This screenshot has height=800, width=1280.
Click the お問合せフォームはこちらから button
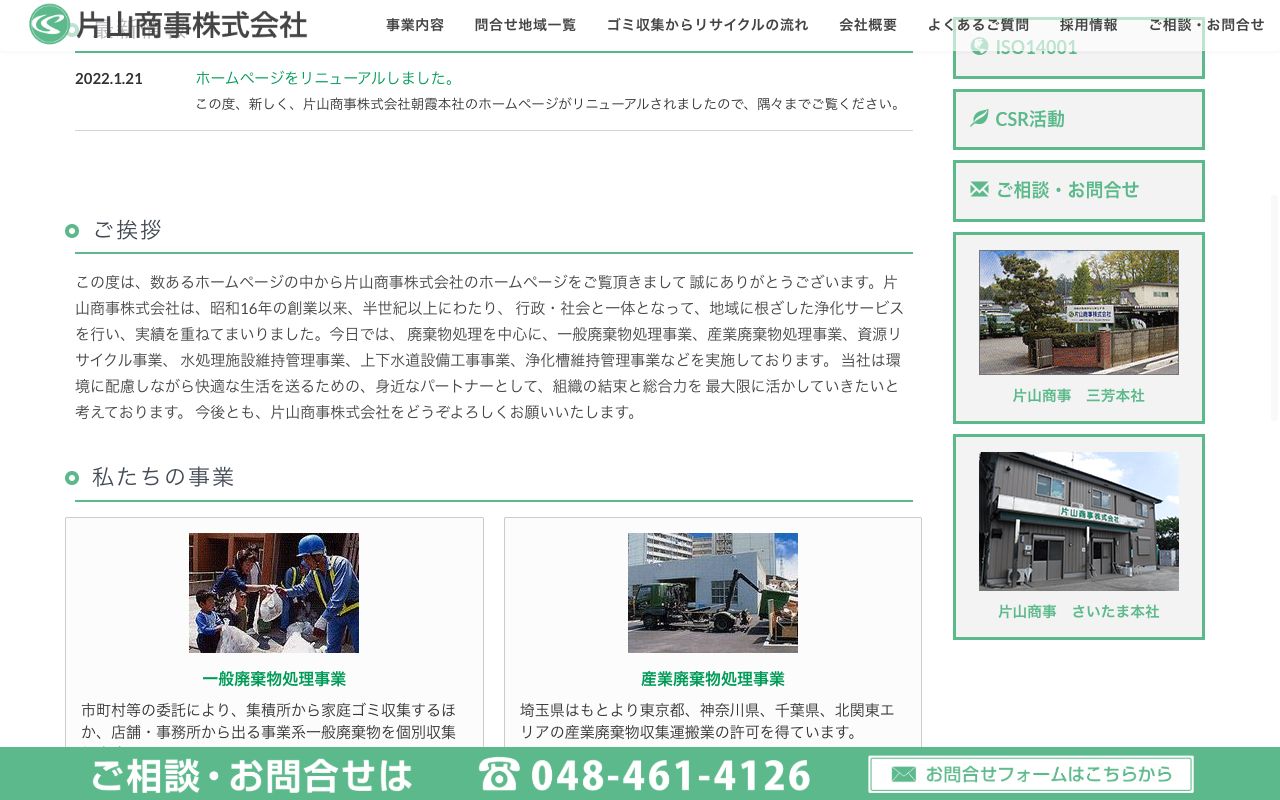coord(1031,774)
